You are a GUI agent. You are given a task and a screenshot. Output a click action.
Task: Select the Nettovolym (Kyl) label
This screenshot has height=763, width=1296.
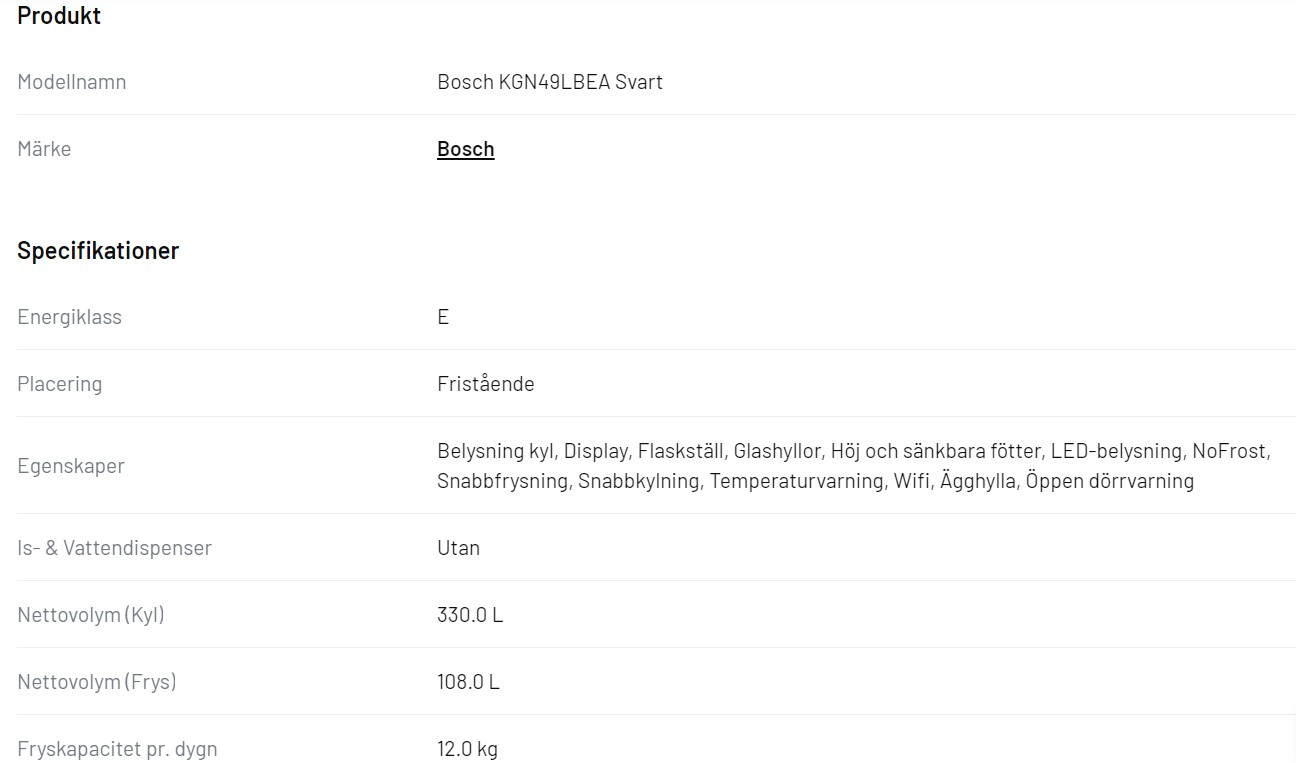click(91, 615)
